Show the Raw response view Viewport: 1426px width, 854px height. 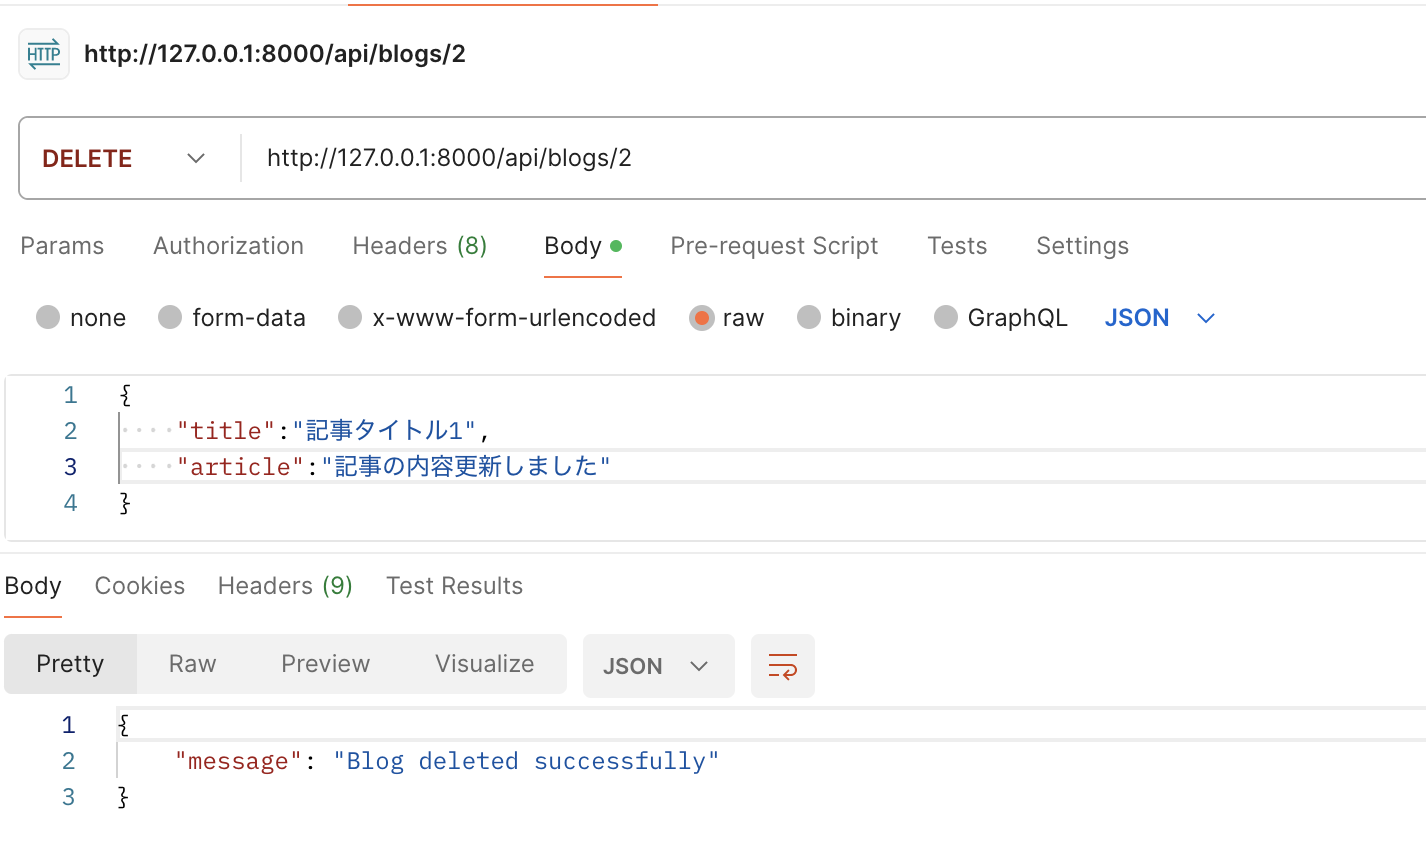pyautogui.click(x=193, y=664)
